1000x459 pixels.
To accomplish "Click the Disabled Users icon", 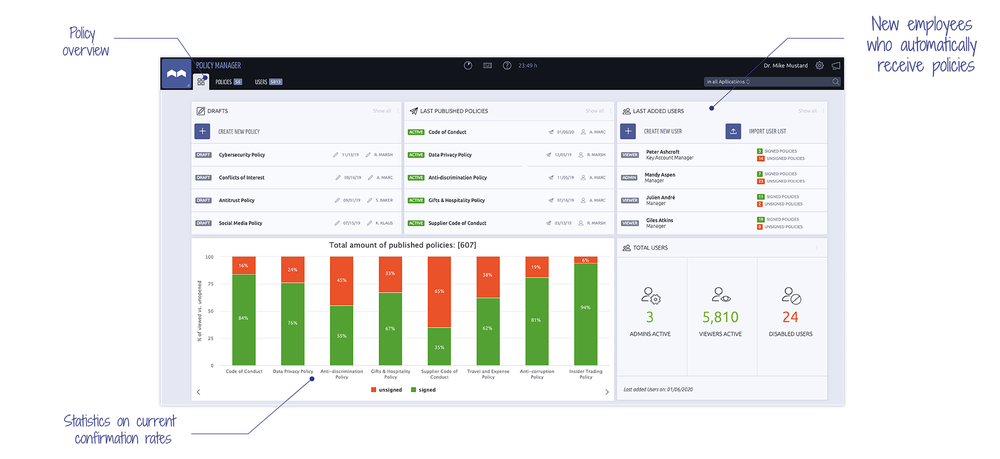I will point(791,296).
